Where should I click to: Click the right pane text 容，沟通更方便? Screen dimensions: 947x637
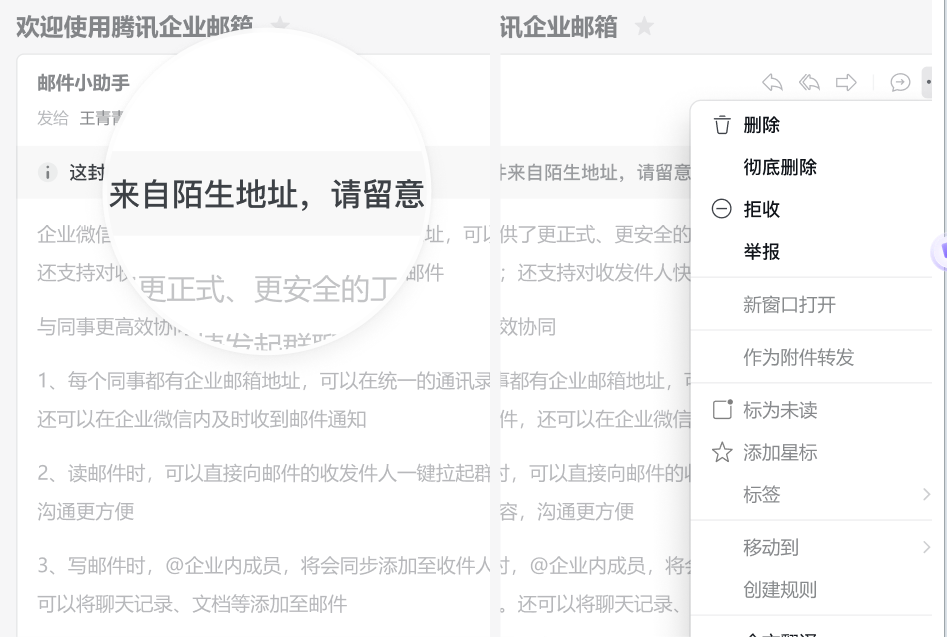tap(567, 511)
